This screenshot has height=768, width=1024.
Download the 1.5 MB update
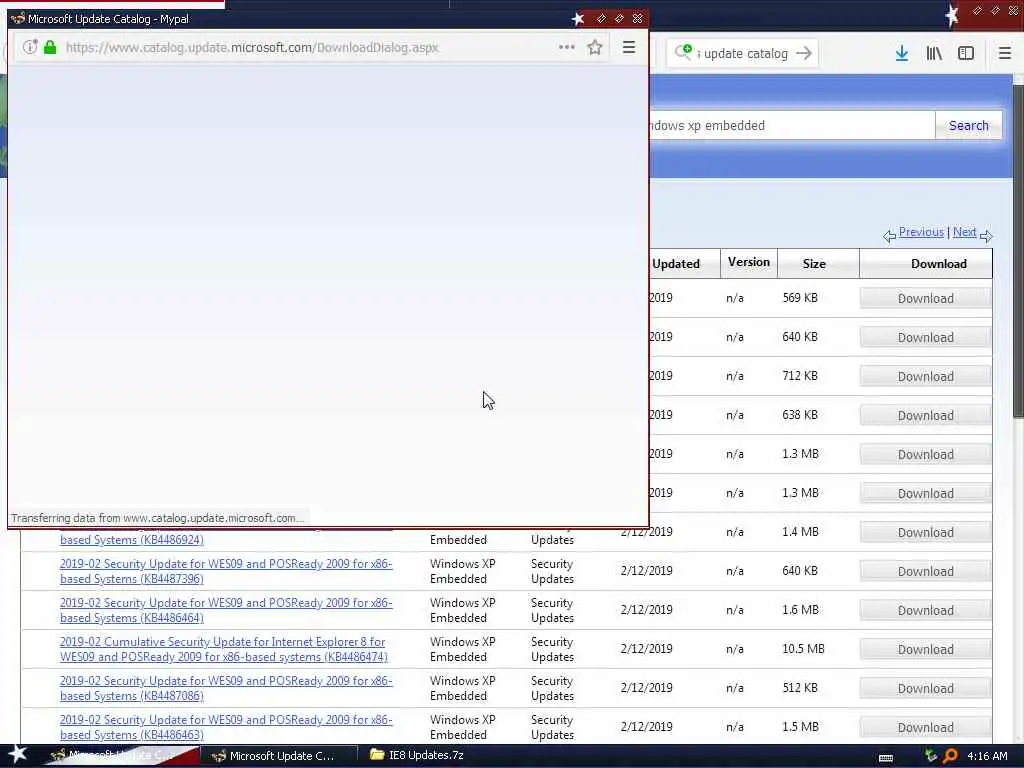coord(925,728)
